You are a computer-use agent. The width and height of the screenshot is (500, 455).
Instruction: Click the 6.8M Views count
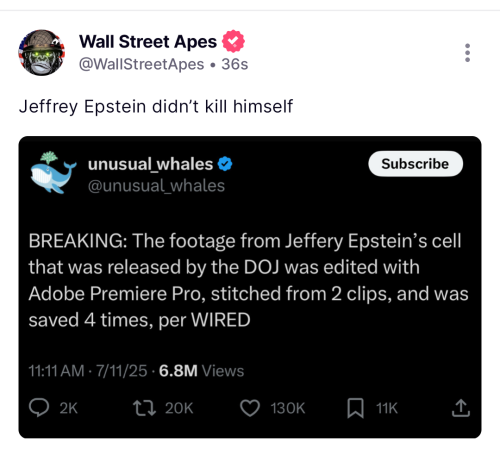tap(201, 371)
